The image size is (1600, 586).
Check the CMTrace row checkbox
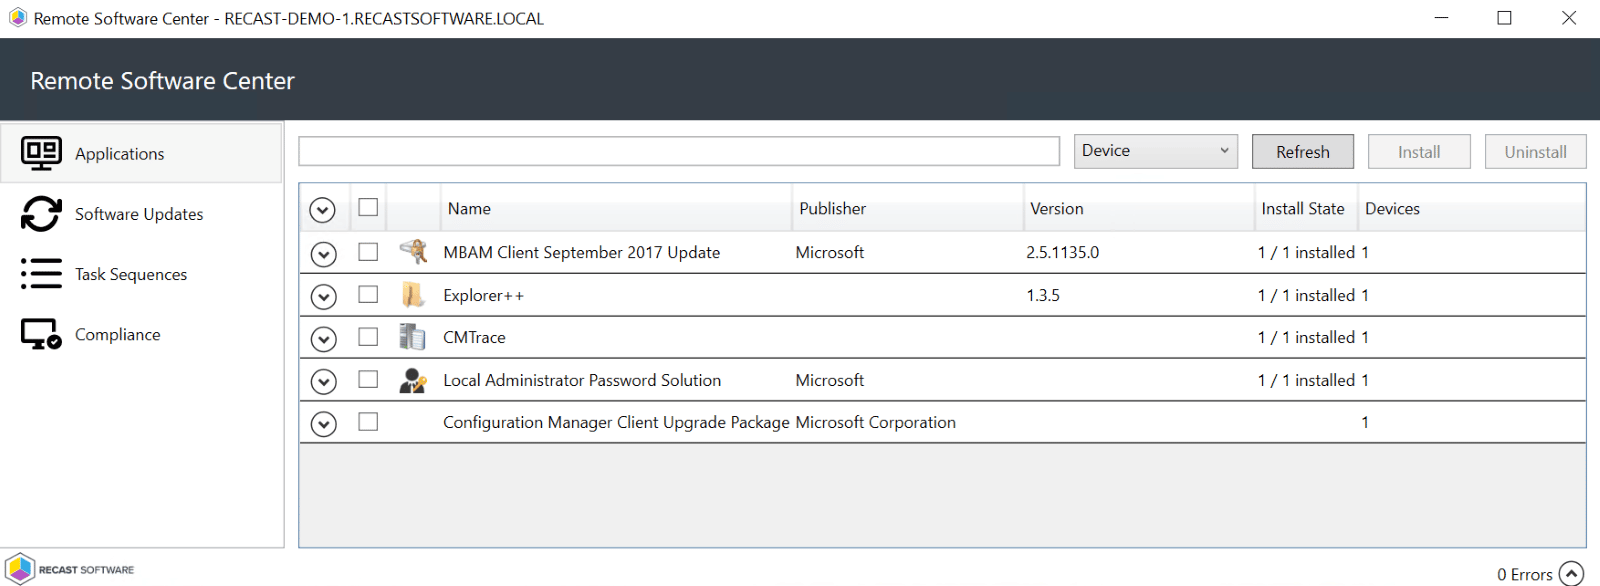[x=368, y=337]
